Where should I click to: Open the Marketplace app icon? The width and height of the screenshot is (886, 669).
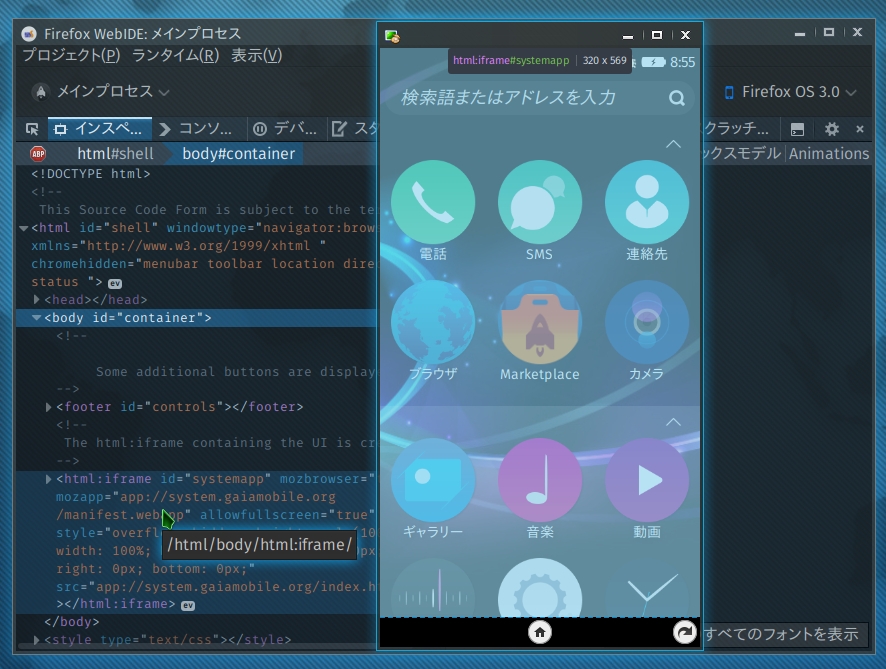540,322
